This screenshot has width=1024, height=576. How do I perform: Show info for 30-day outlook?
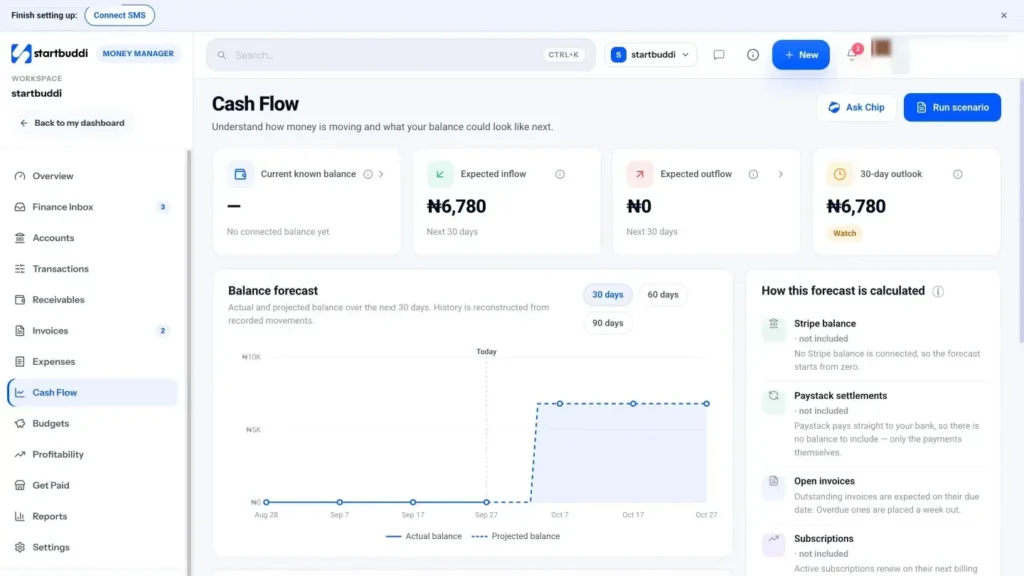coord(957,174)
